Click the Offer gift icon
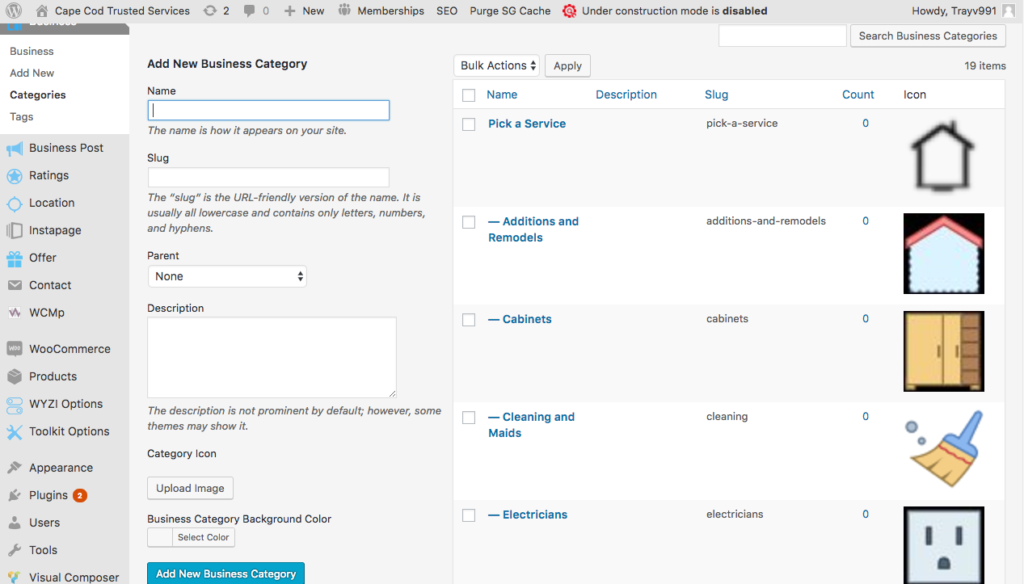Viewport: 1024px width, 584px height. coord(14,258)
